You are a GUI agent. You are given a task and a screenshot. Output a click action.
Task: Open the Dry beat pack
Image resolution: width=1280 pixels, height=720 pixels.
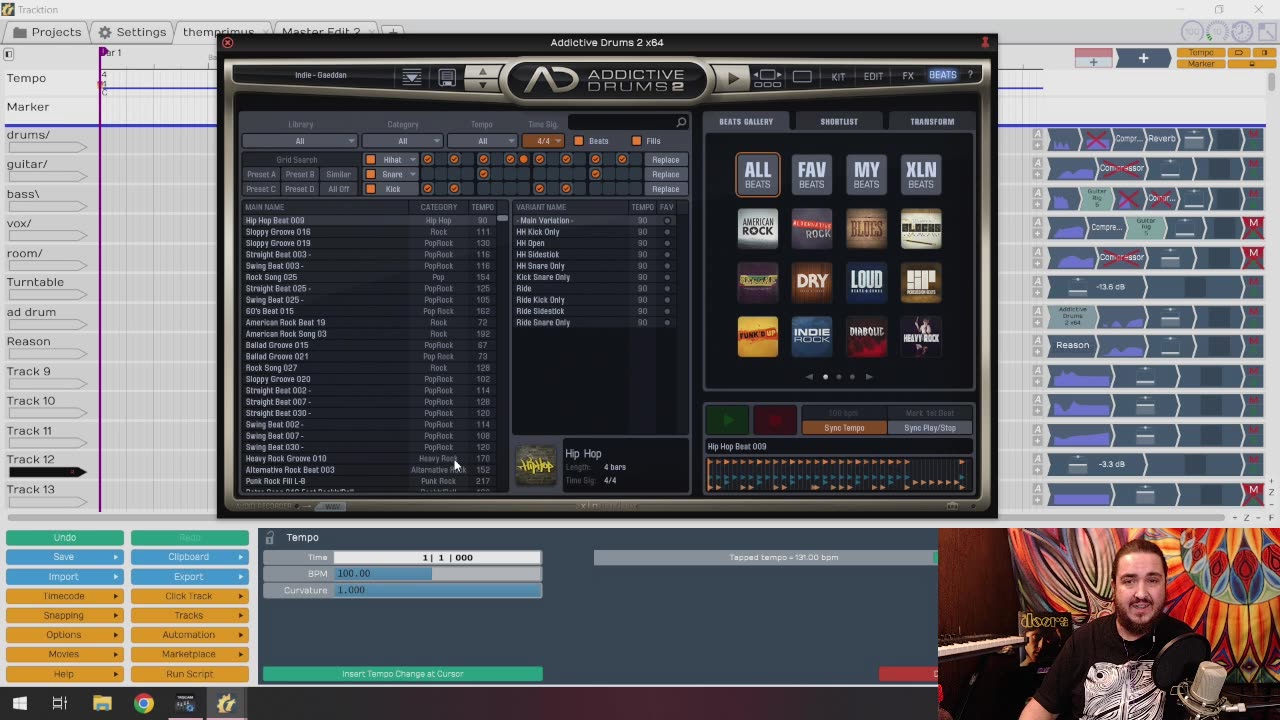pos(812,282)
